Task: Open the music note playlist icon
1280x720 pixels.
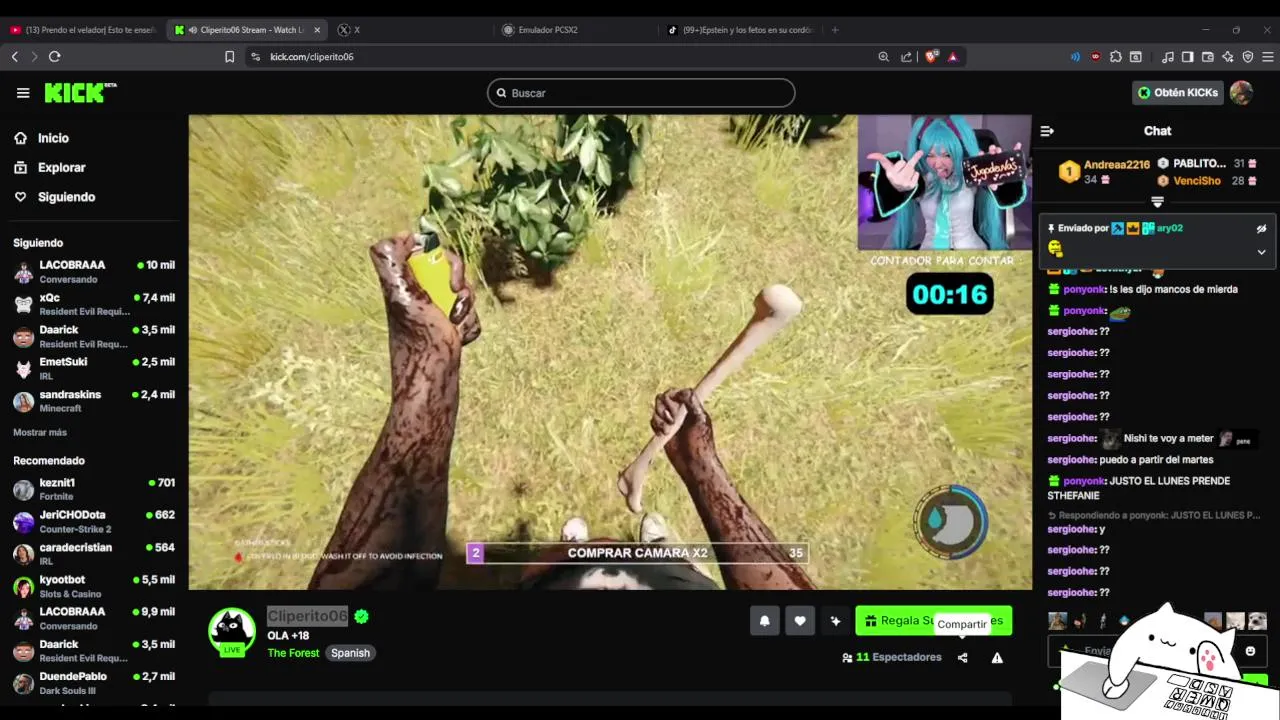Action: tap(1168, 57)
